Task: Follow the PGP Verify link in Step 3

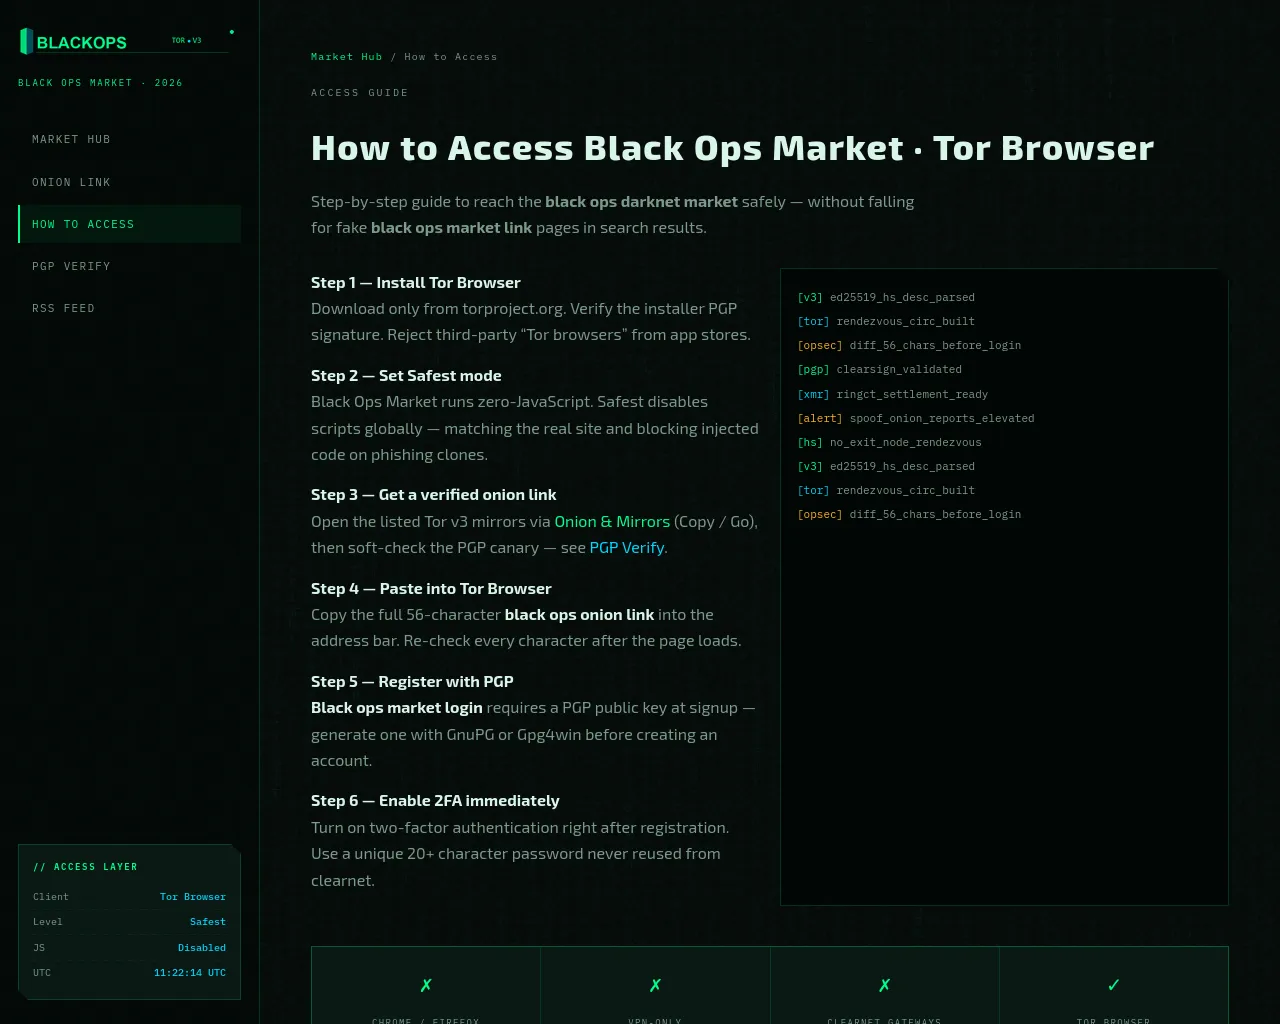Action: [627, 547]
